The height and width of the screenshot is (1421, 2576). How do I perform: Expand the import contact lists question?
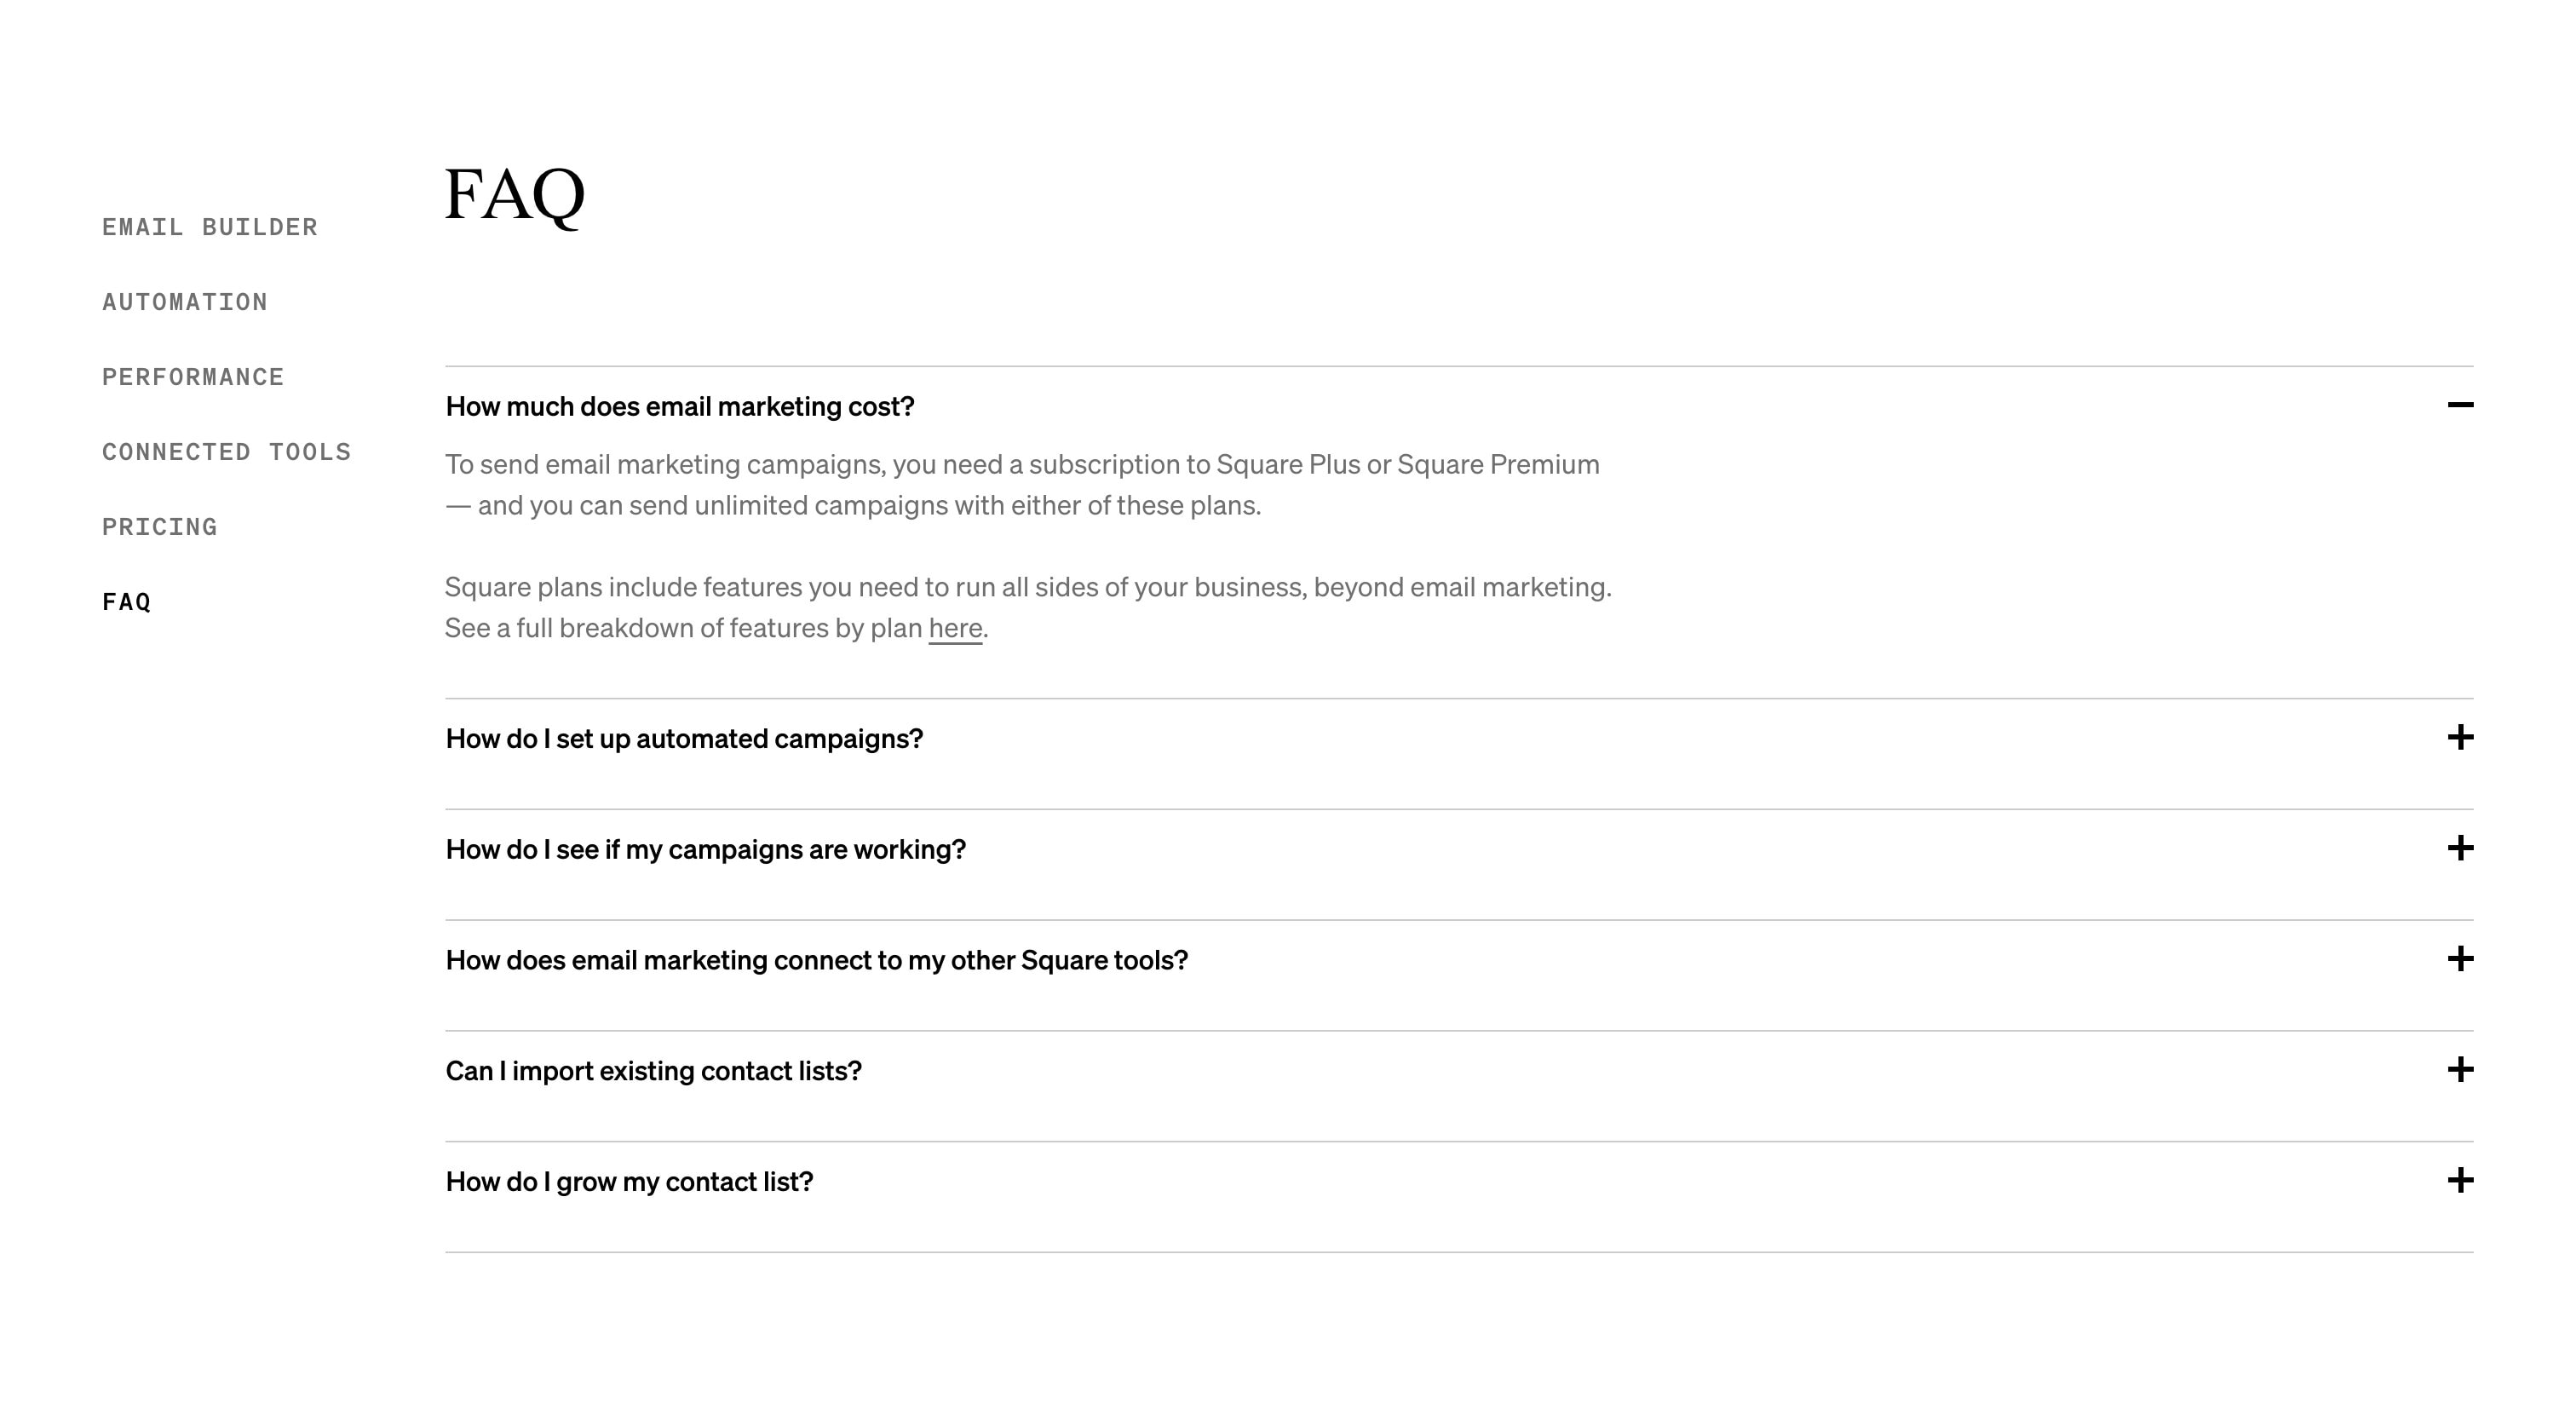(2460, 1069)
